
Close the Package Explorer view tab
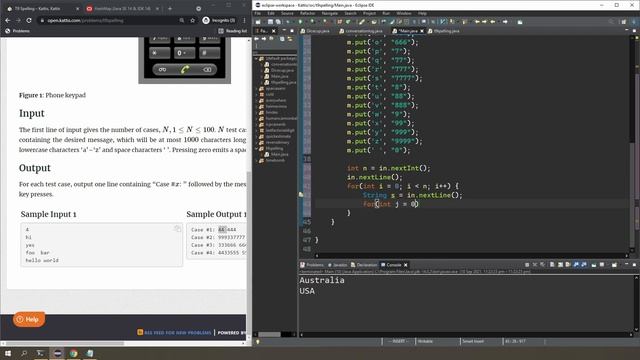click(273, 31)
